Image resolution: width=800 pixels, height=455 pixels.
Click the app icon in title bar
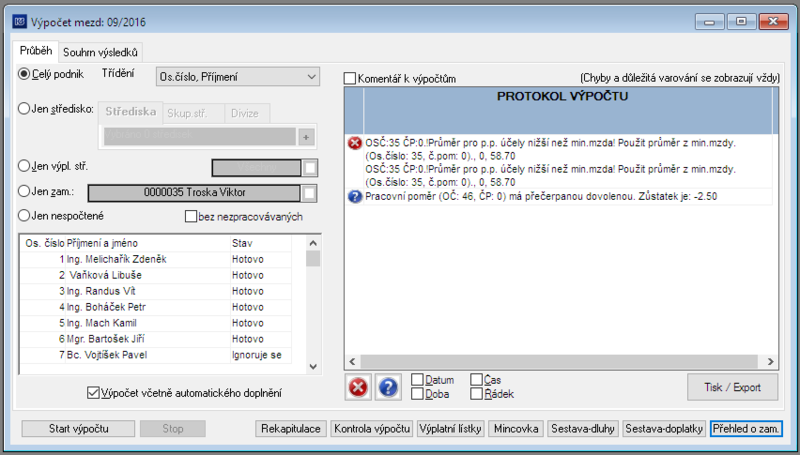pyautogui.click(x=19, y=22)
